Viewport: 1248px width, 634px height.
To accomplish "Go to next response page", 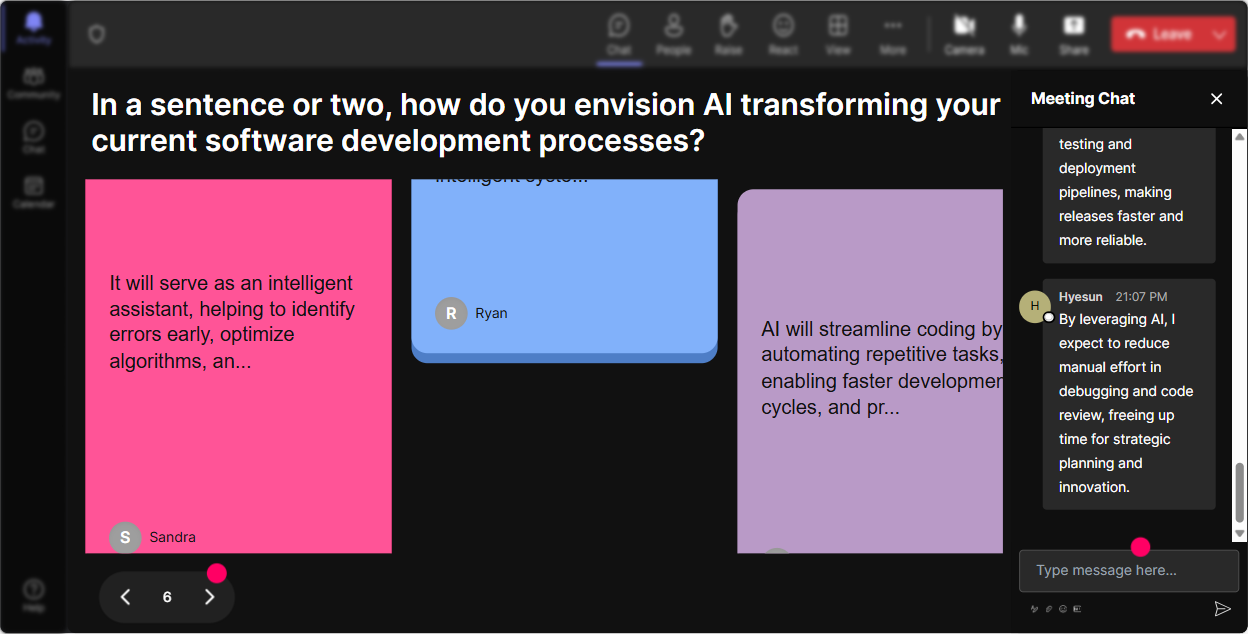I will pos(209,597).
